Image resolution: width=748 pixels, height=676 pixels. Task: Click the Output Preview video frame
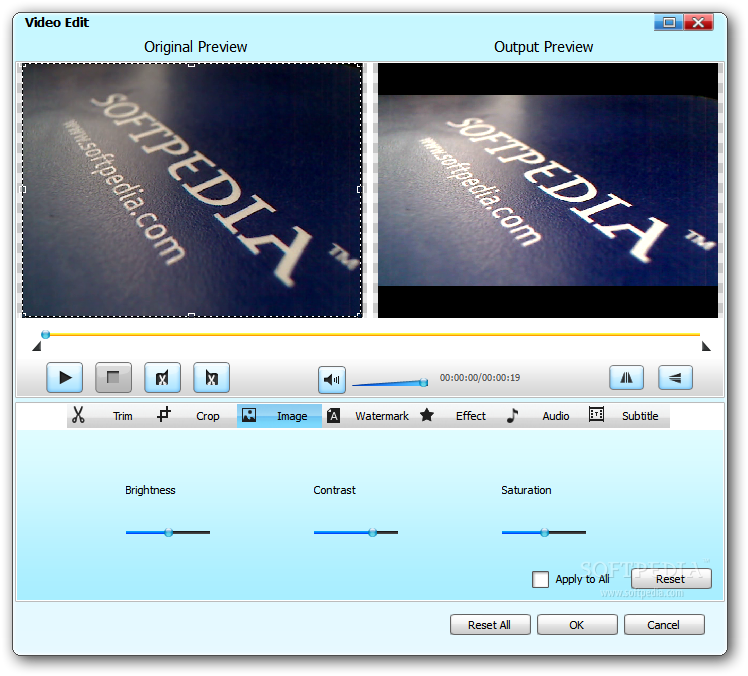click(548, 190)
